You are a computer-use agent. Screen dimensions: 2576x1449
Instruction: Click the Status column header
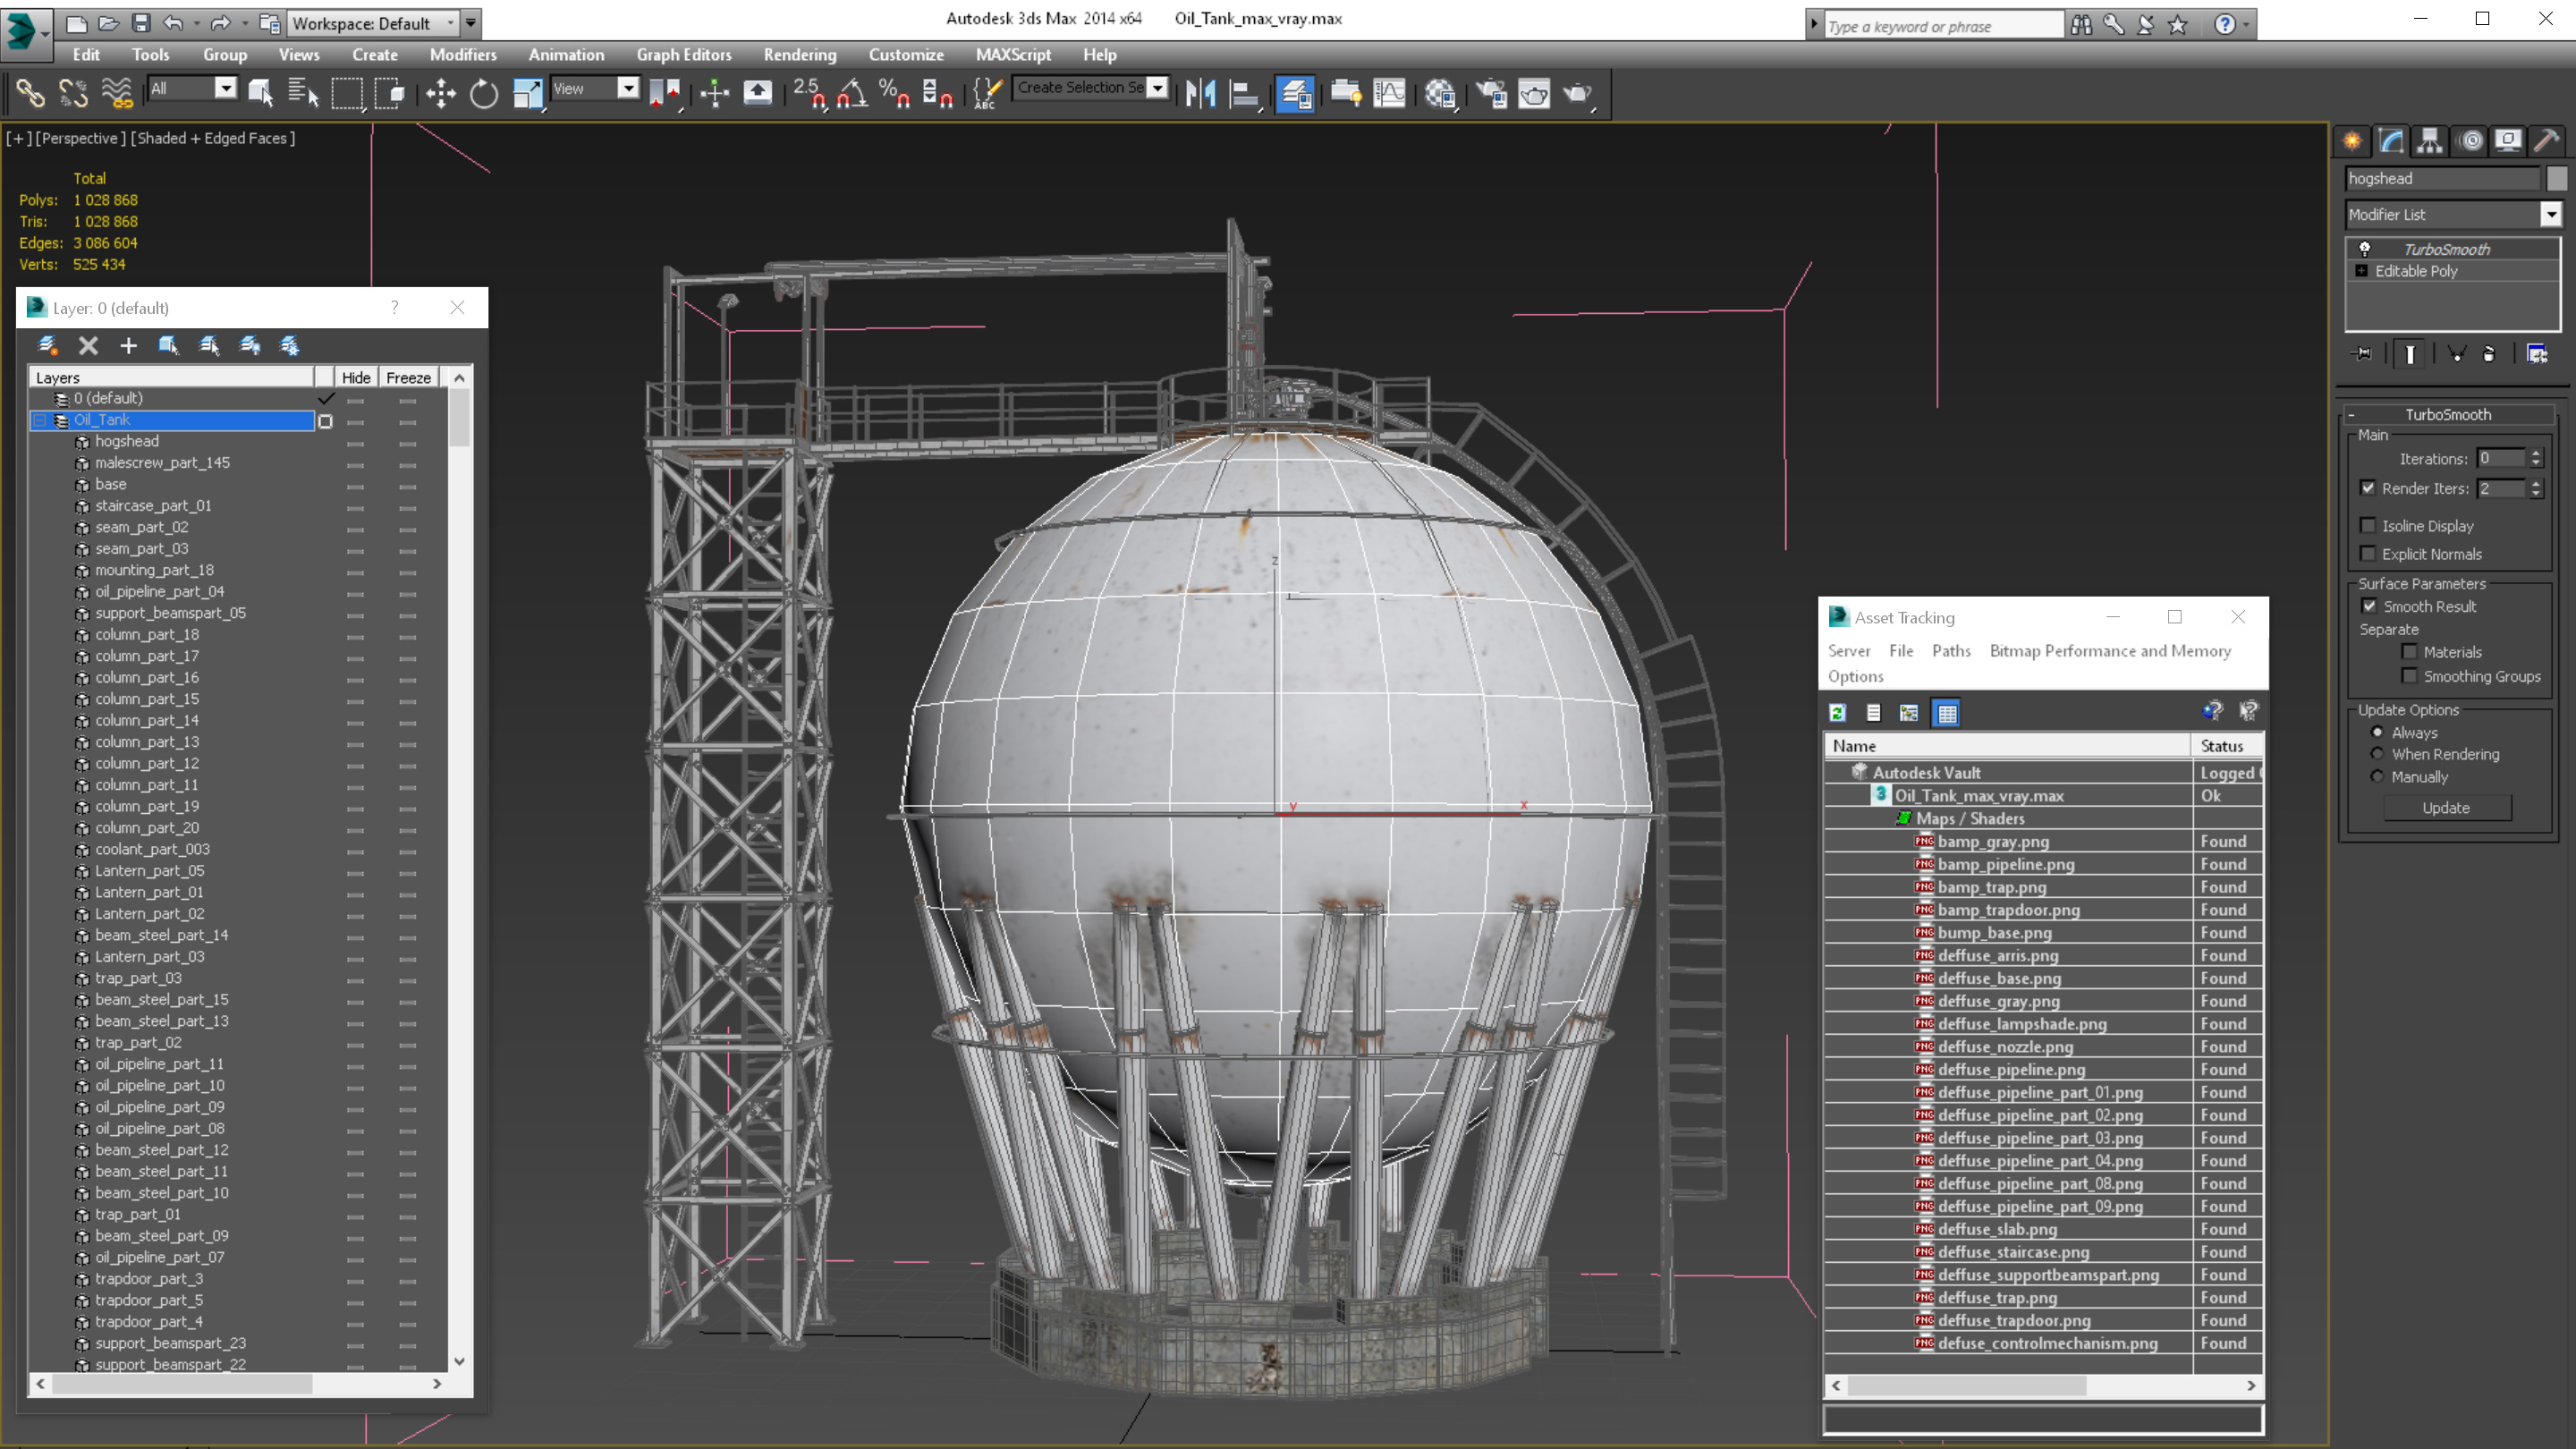pos(2226,746)
